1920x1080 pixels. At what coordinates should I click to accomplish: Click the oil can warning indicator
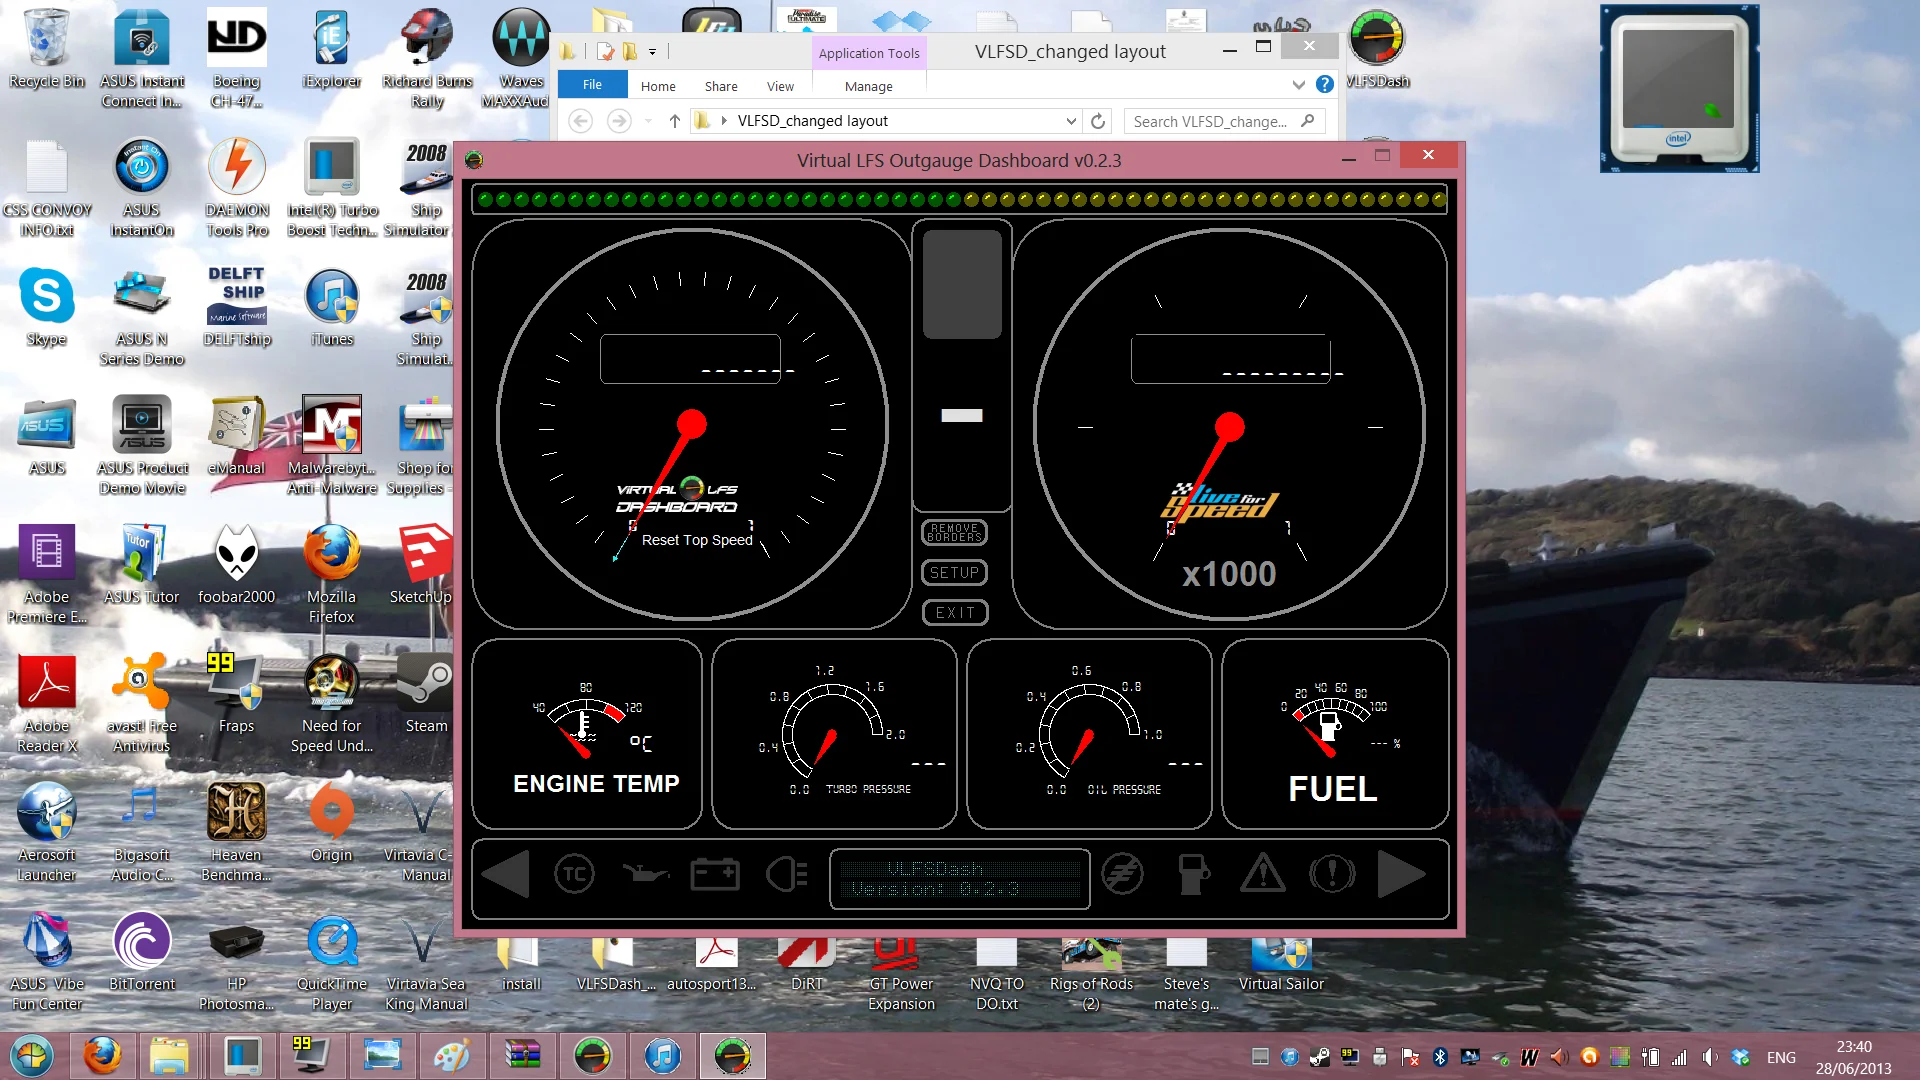[645, 875]
